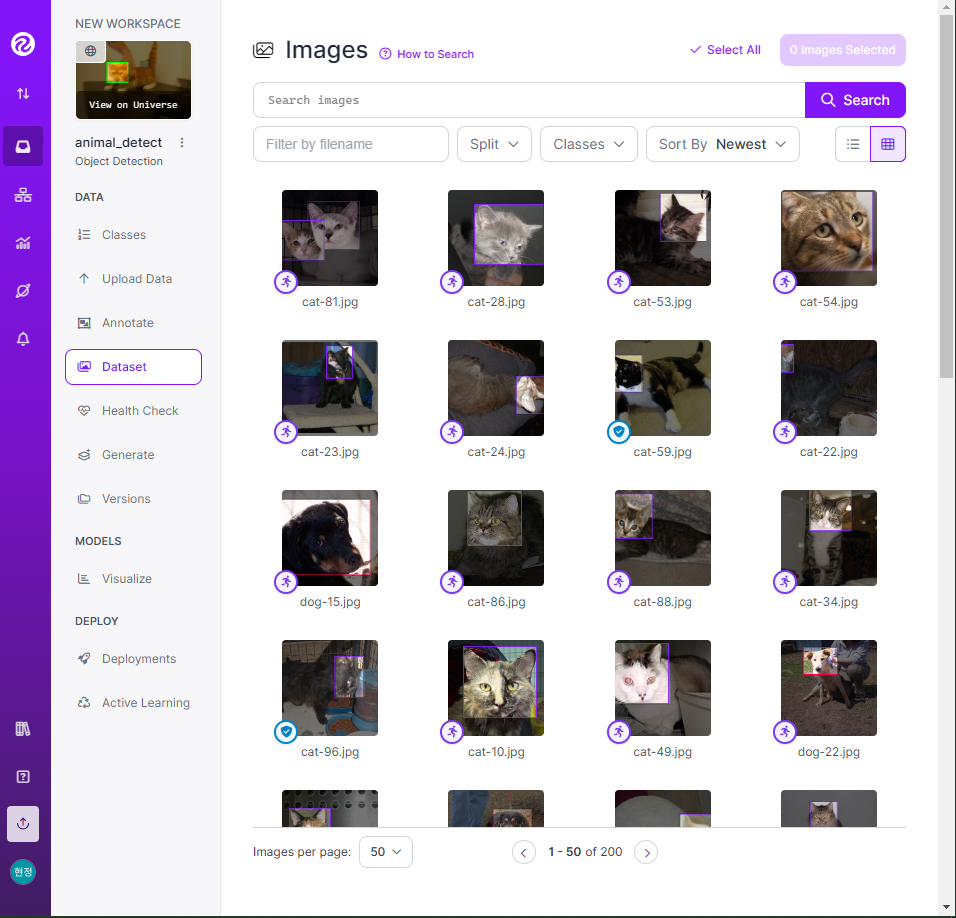The width and height of the screenshot is (956, 918).
Task: Click the train-set badge on cat-28.jpg
Action: tap(452, 282)
